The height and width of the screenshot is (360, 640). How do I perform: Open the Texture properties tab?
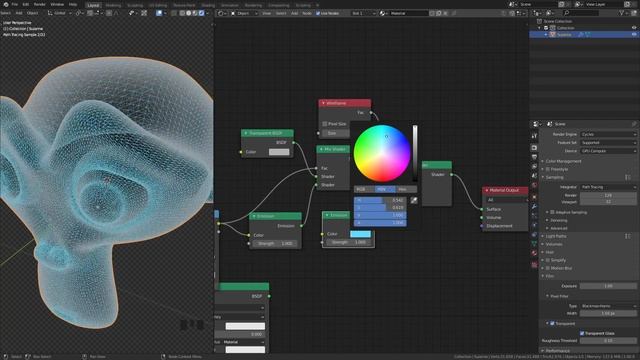click(534, 264)
